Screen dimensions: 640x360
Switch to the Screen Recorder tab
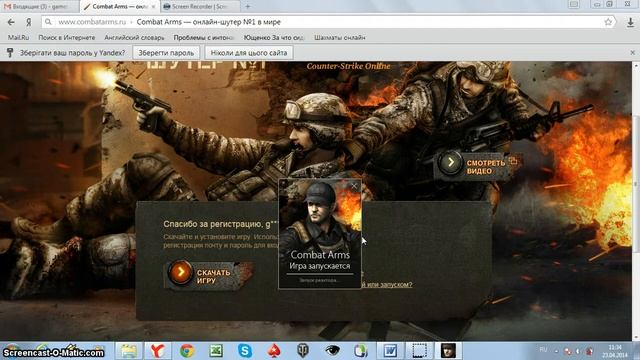point(199,7)
